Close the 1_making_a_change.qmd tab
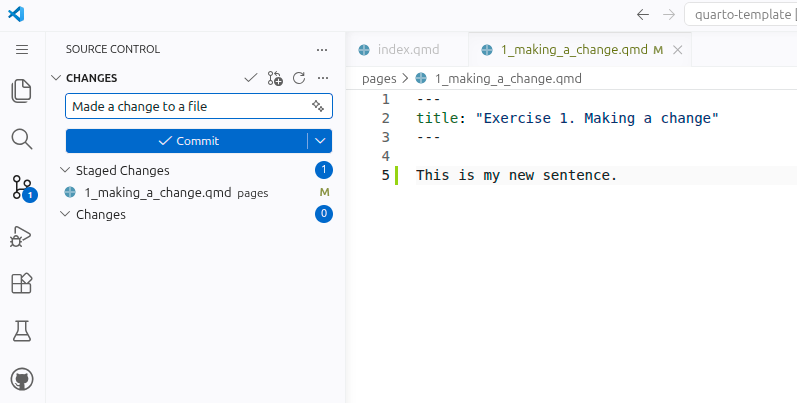The image size is (797, 403). point(678,50)
